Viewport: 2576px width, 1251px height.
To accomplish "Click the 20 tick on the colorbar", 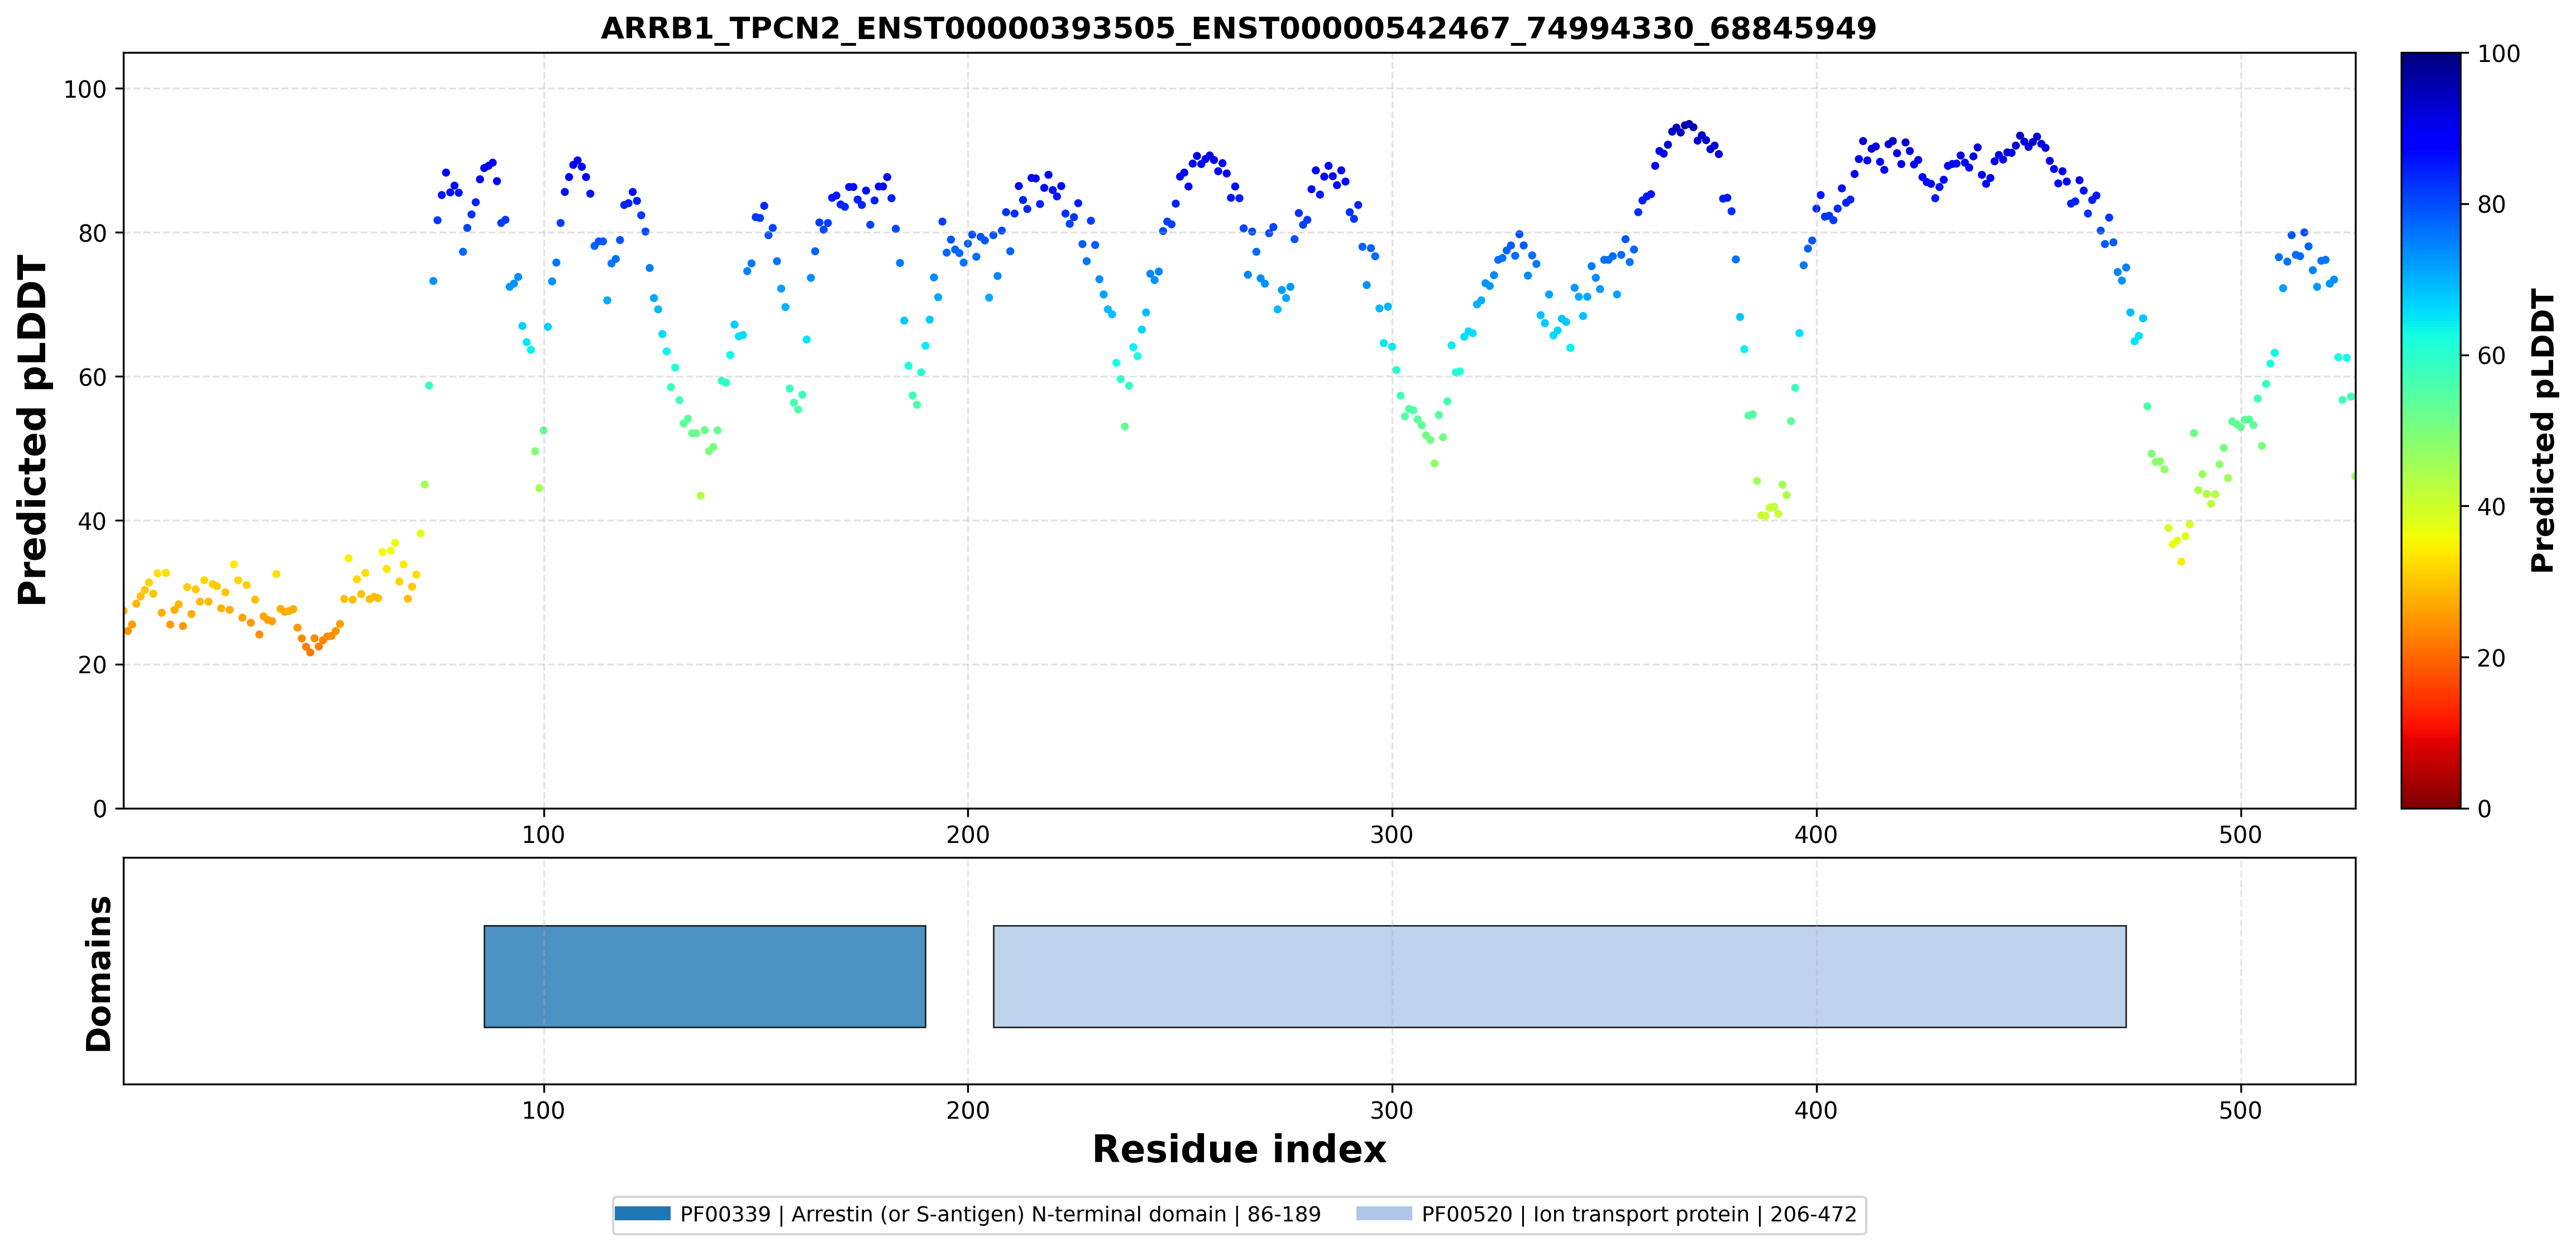I will coord(2490,658).
